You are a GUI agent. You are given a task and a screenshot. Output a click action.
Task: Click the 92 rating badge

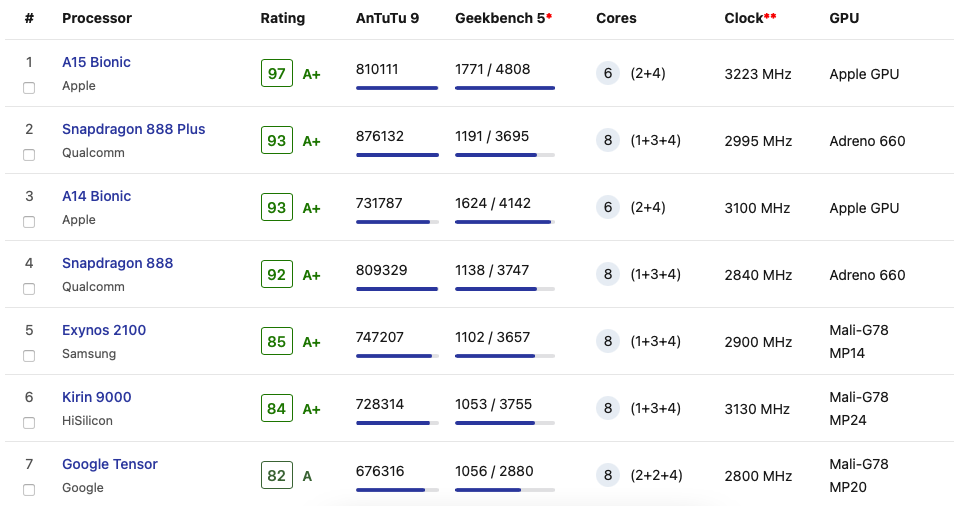pos(276,274)
